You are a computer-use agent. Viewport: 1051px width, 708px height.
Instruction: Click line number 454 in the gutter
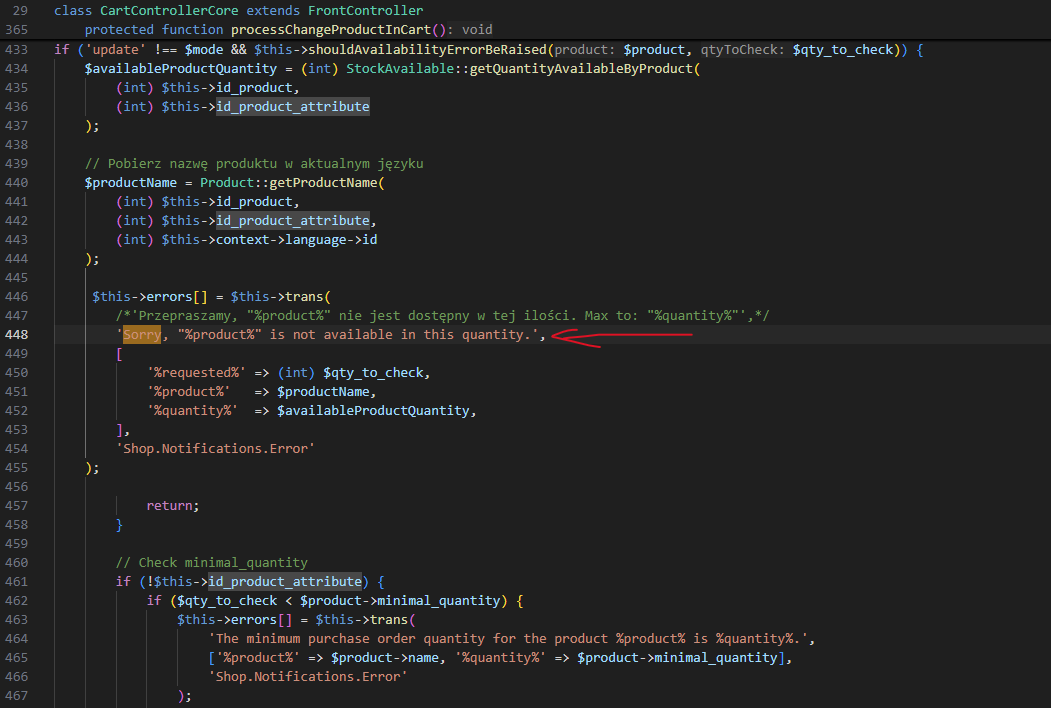17,449
